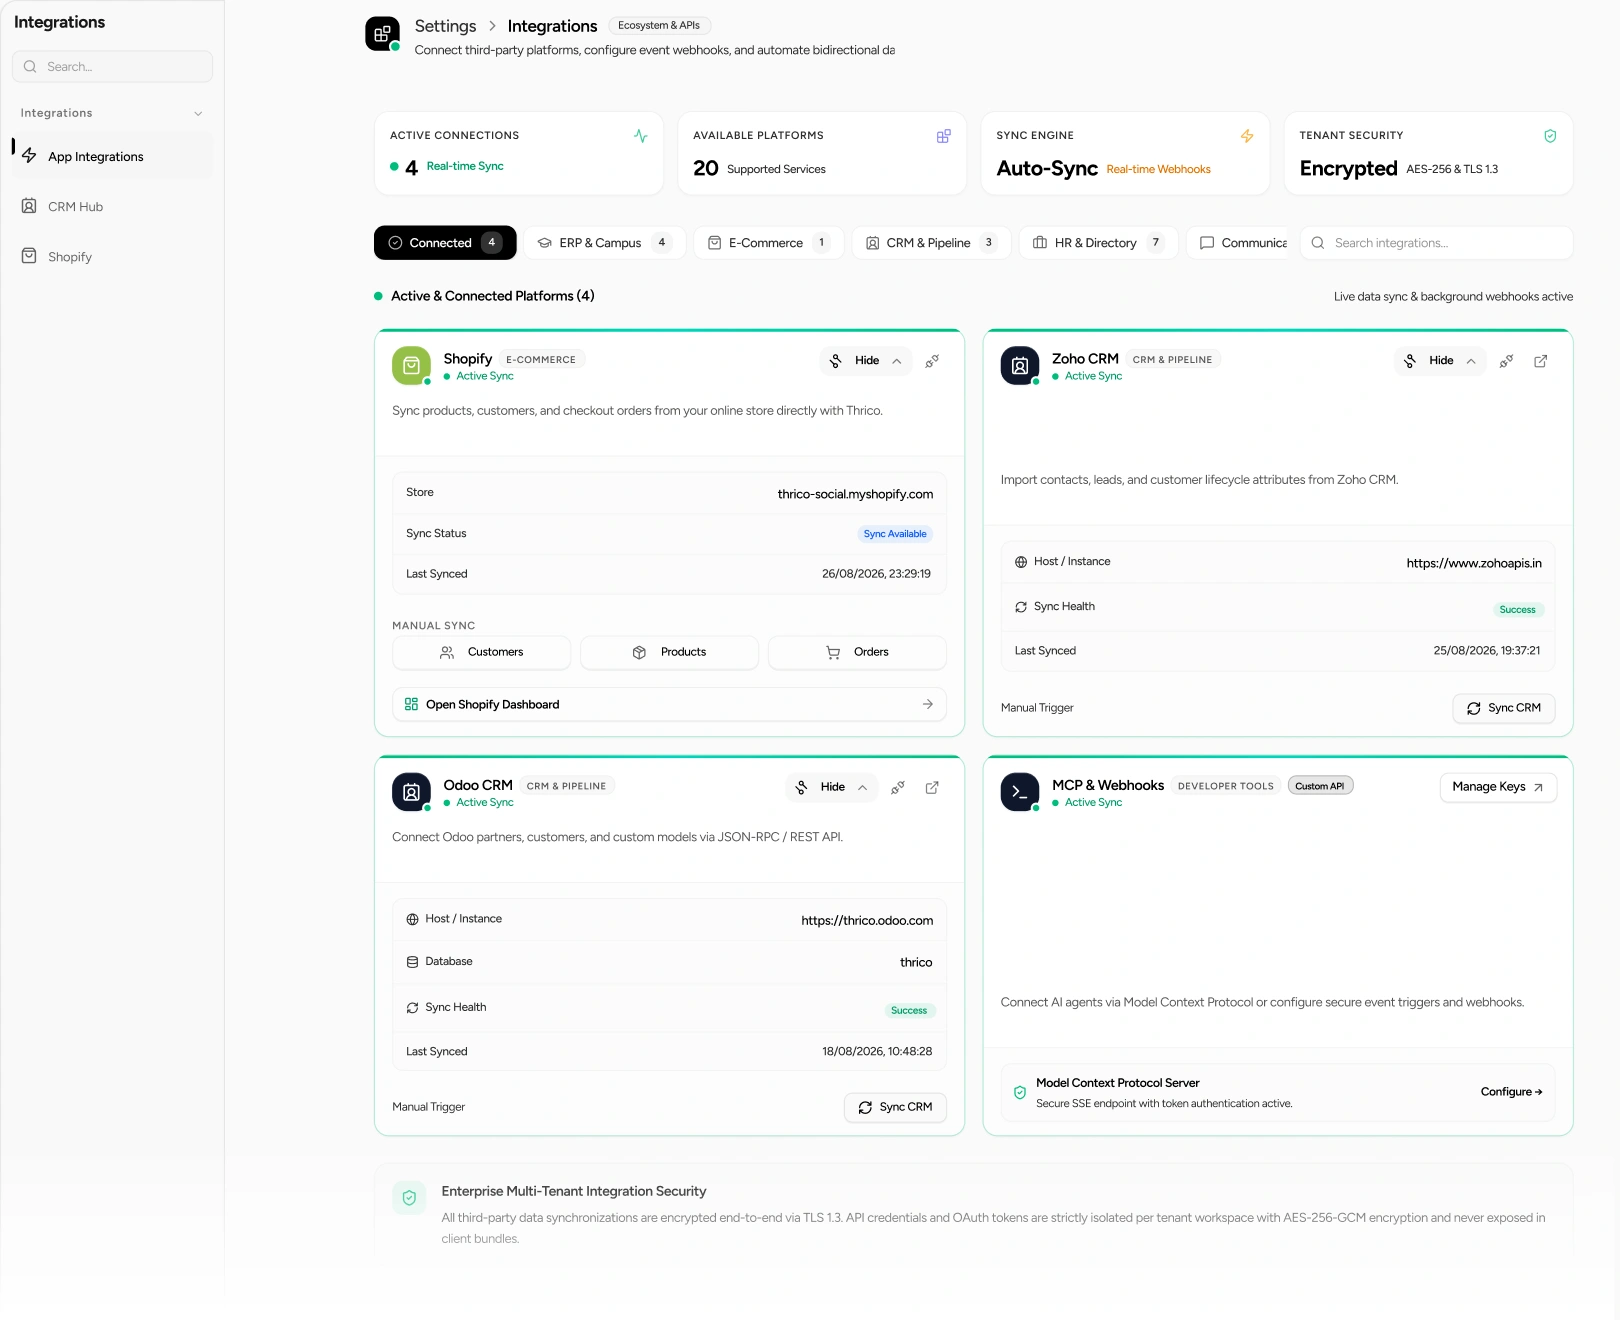Viewport: 1620px width, 1320px height.
Task: Open App Integrations in the sidebar
Action: click(112, 157)
